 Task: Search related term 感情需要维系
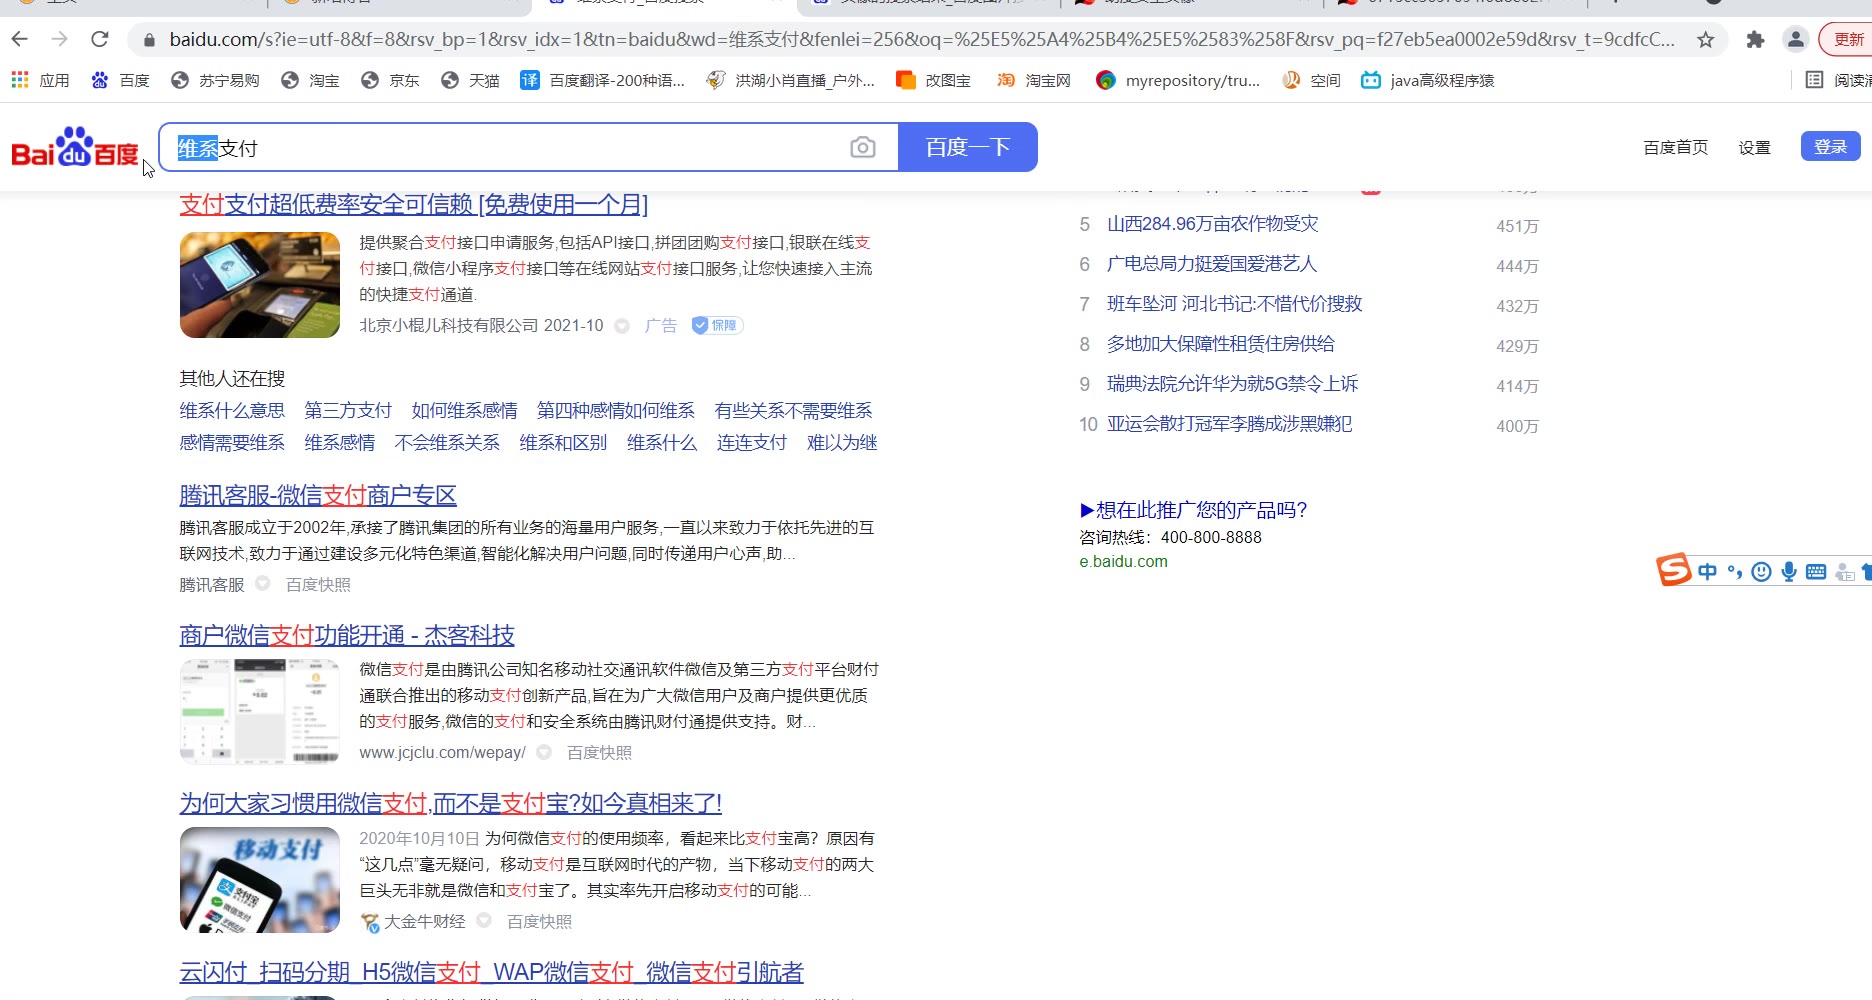232,443
